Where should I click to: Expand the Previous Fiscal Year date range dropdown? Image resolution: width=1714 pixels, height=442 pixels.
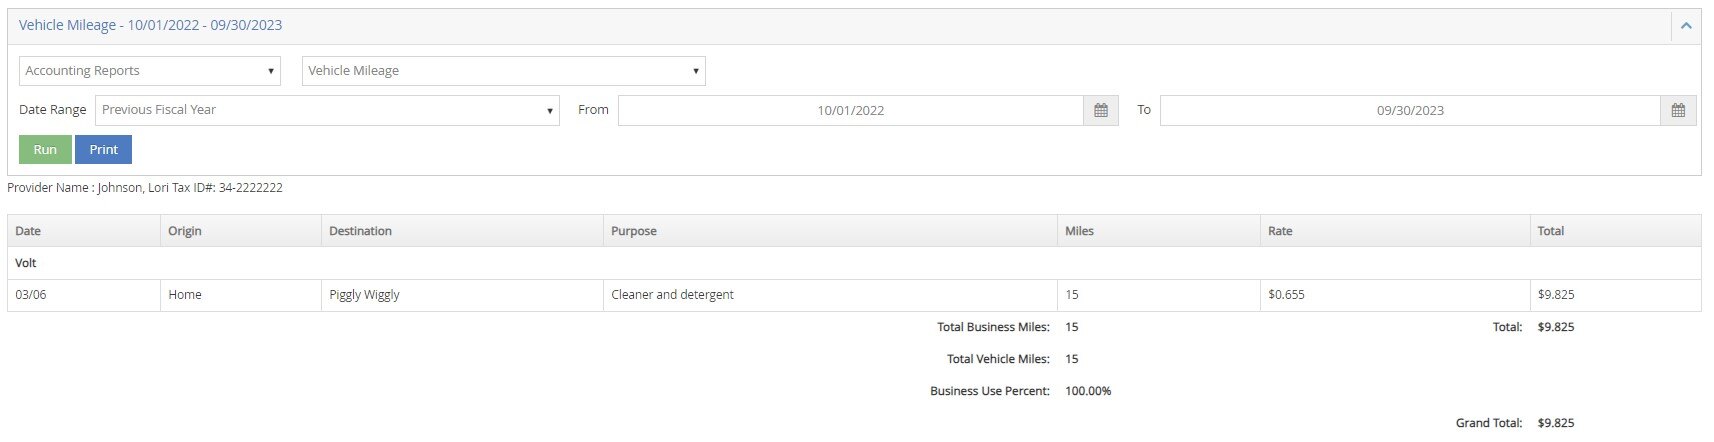click(x=327, y=110)
